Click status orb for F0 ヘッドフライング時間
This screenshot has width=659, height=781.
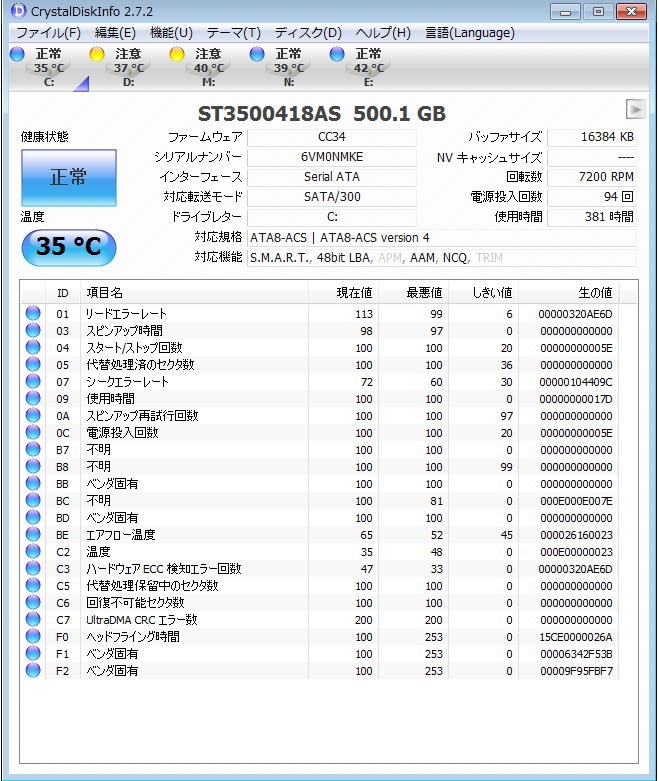click(33, 636)
